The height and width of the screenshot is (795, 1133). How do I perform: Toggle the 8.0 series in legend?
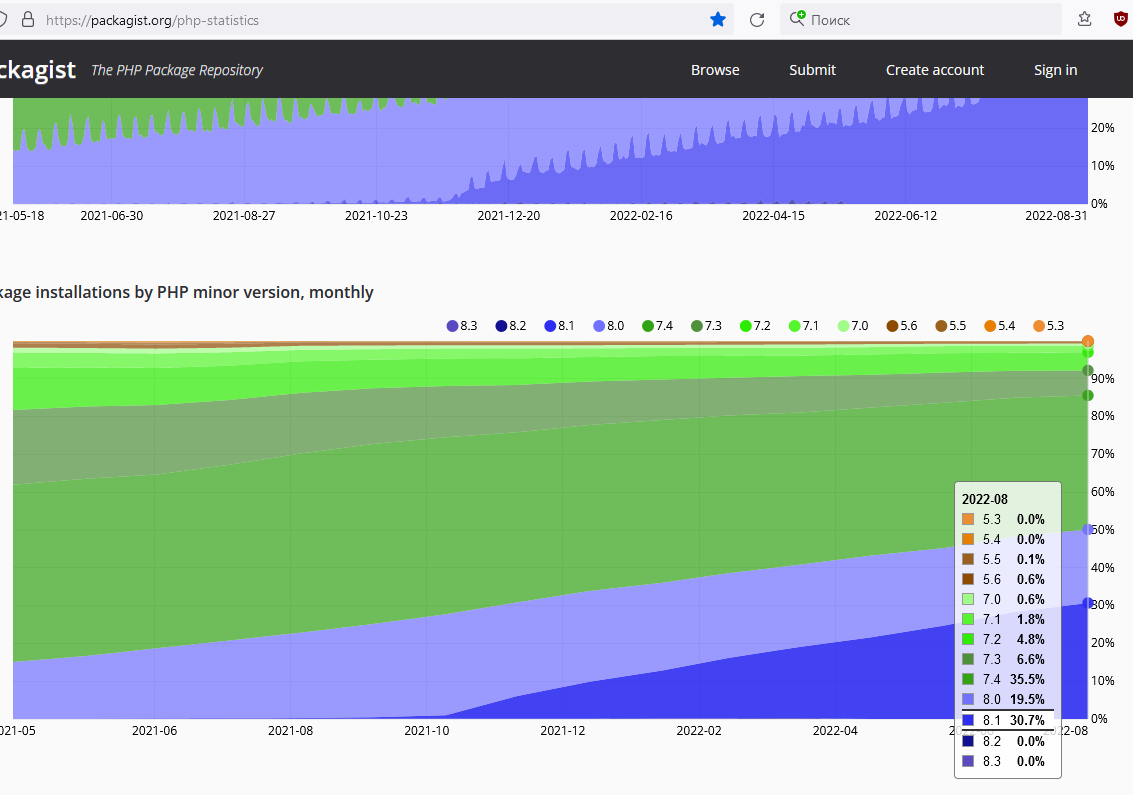[608, 326]
